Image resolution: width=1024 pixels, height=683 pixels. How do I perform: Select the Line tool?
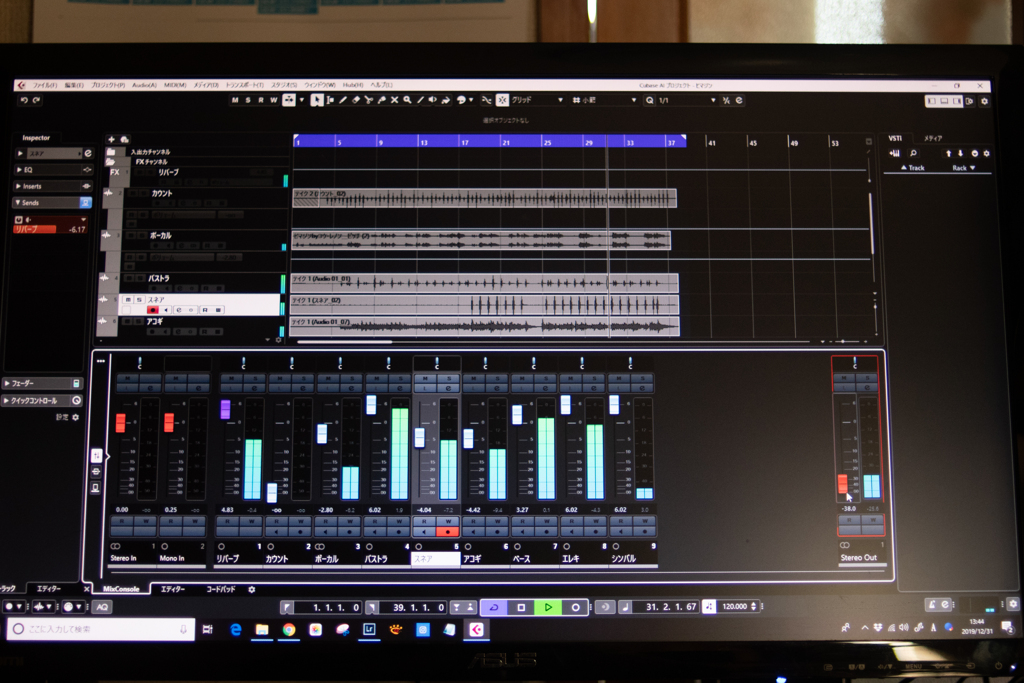pyautogui.click(x=420, y=100)
